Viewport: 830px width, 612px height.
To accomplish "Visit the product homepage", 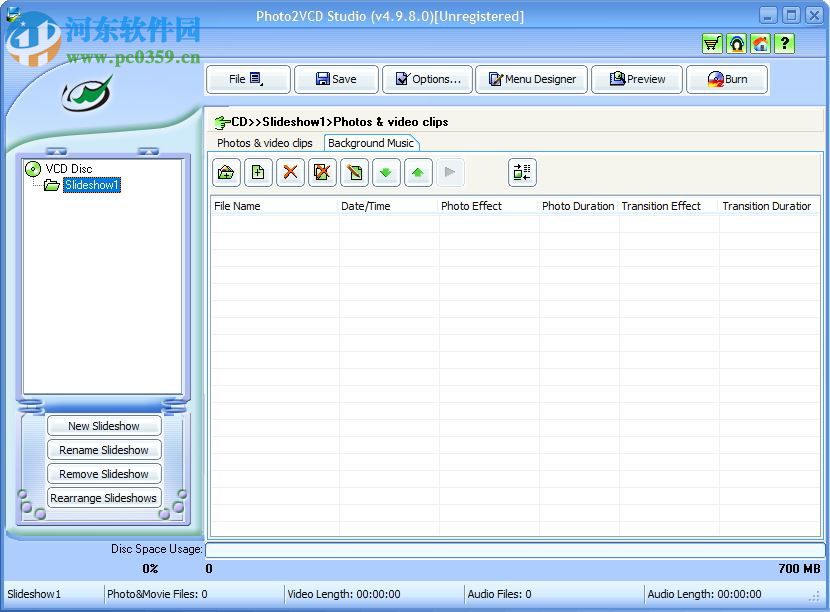I will click(760, 43).
